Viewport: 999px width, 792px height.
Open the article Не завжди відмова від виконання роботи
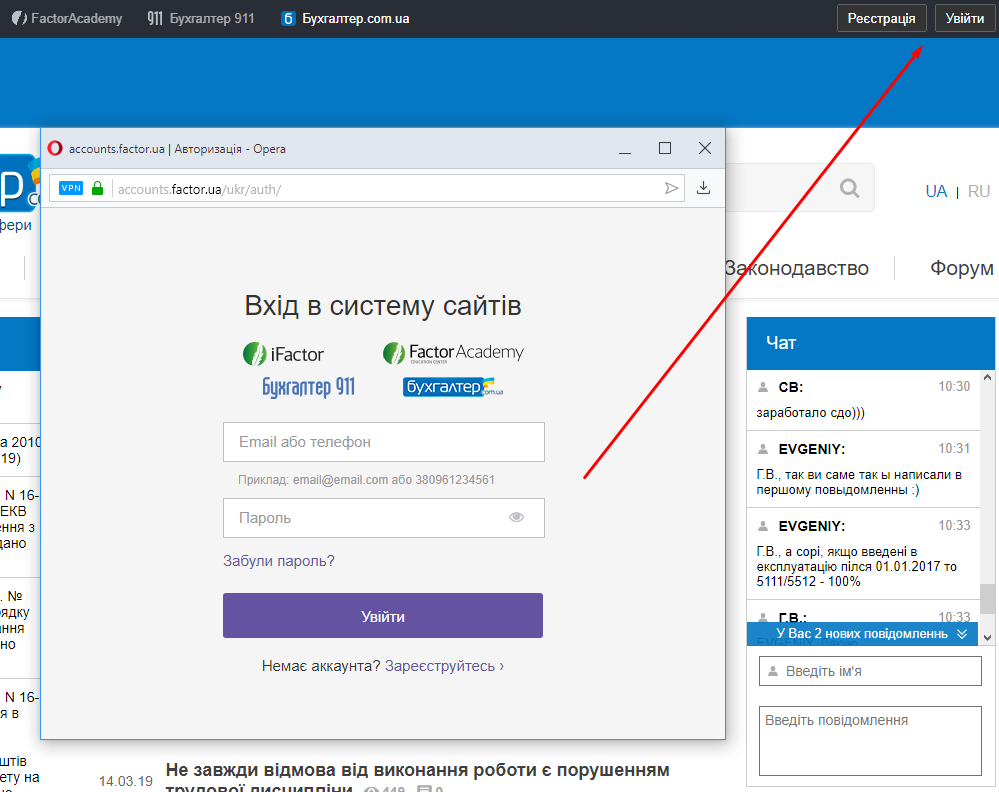[417, 779]
